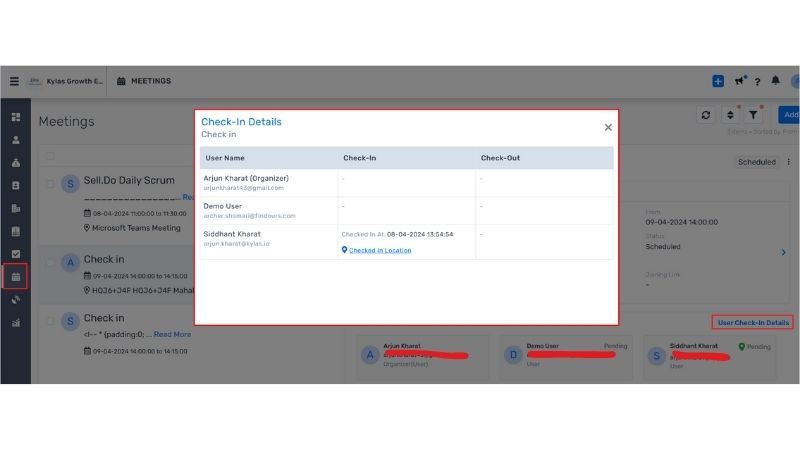
Task: Click avatar S of Check in with Read More
Action: pyautogui.click(x=70, y=321)
